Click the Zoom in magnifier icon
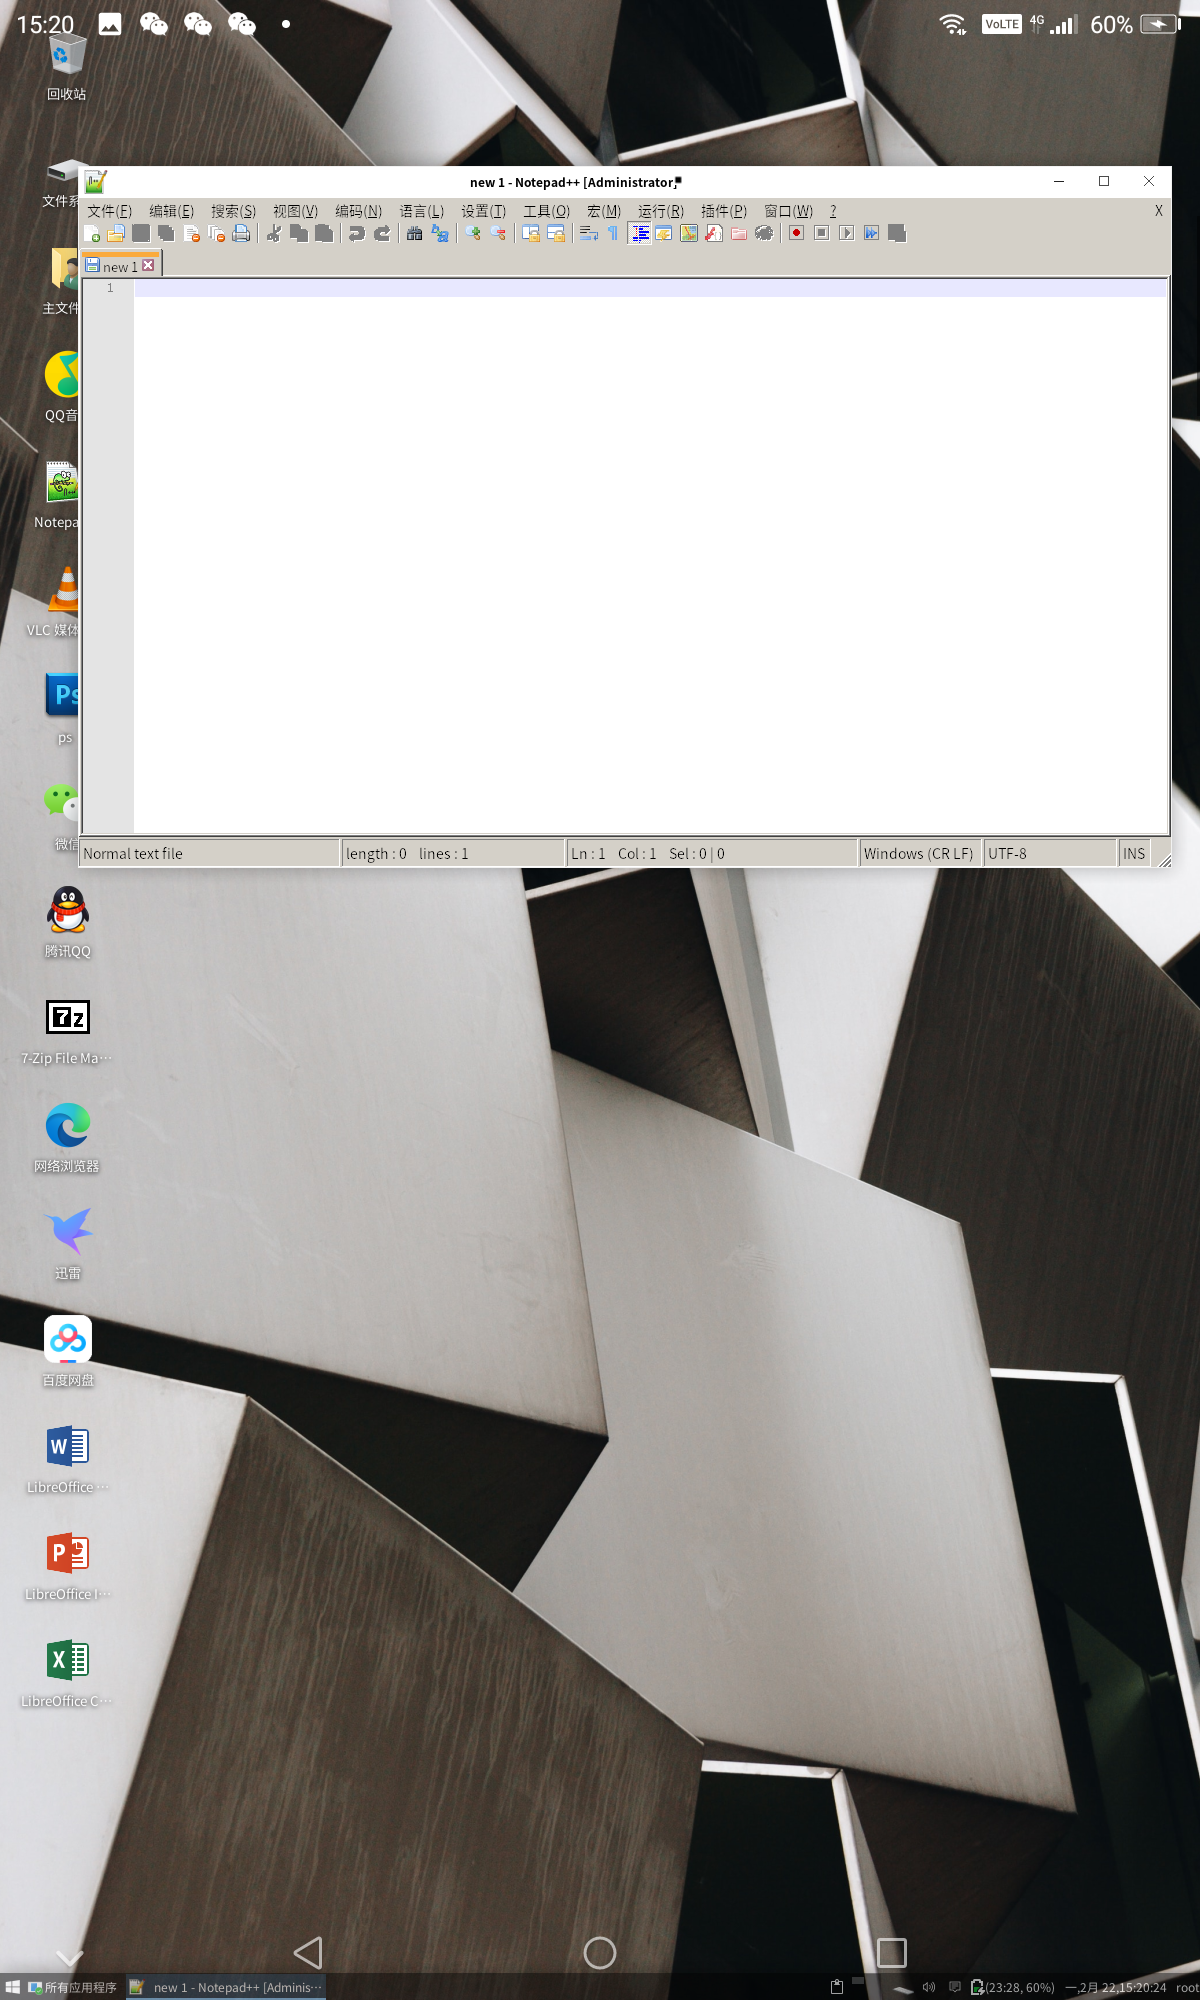 click(473, 233)
